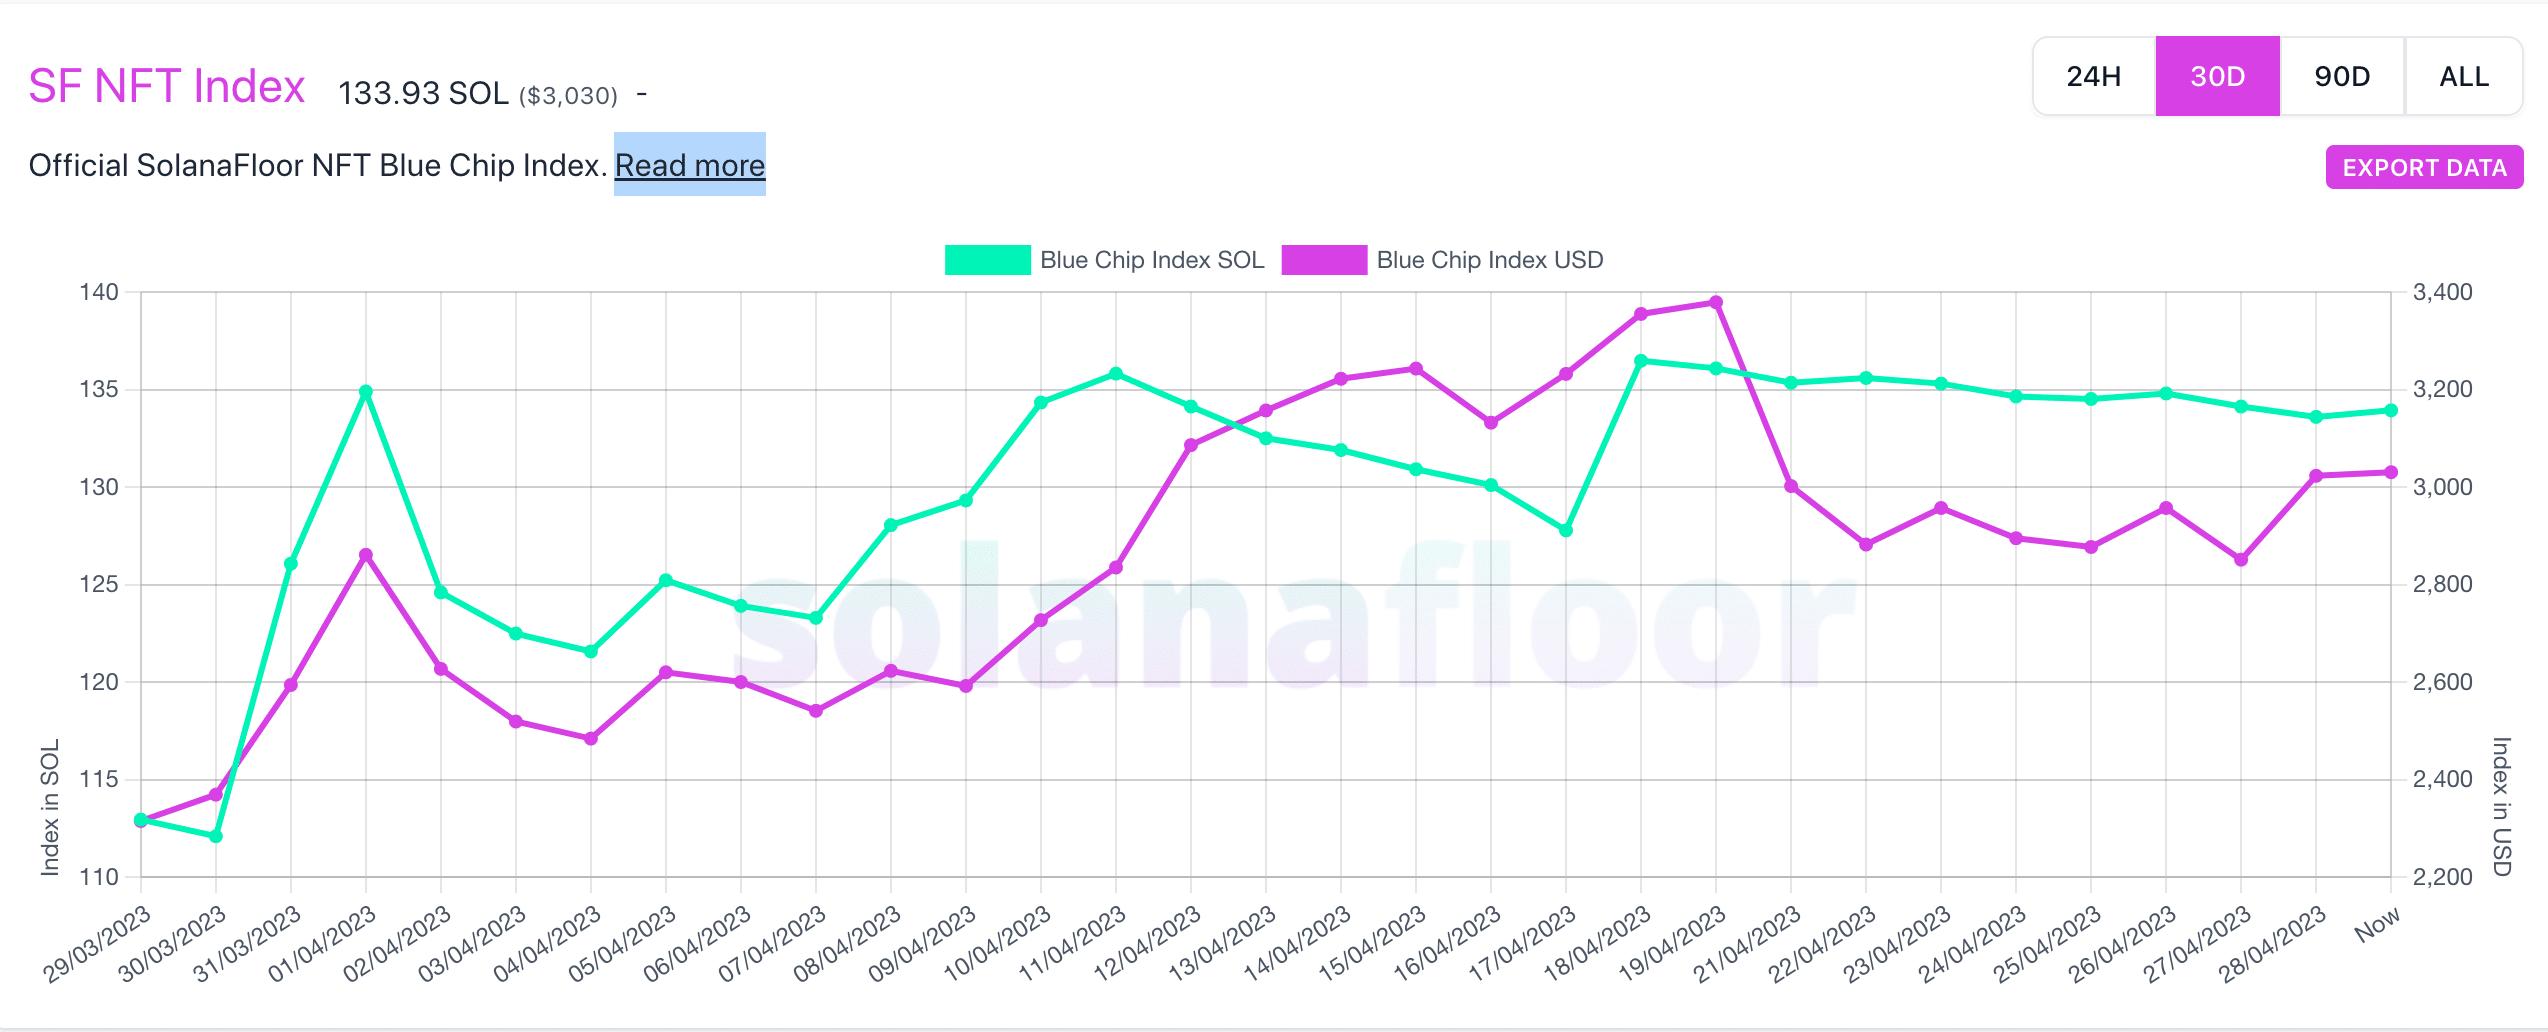Screen dimensions: 2548x1032
Task: Select the 30D time range
Action: coord(2217,77)
